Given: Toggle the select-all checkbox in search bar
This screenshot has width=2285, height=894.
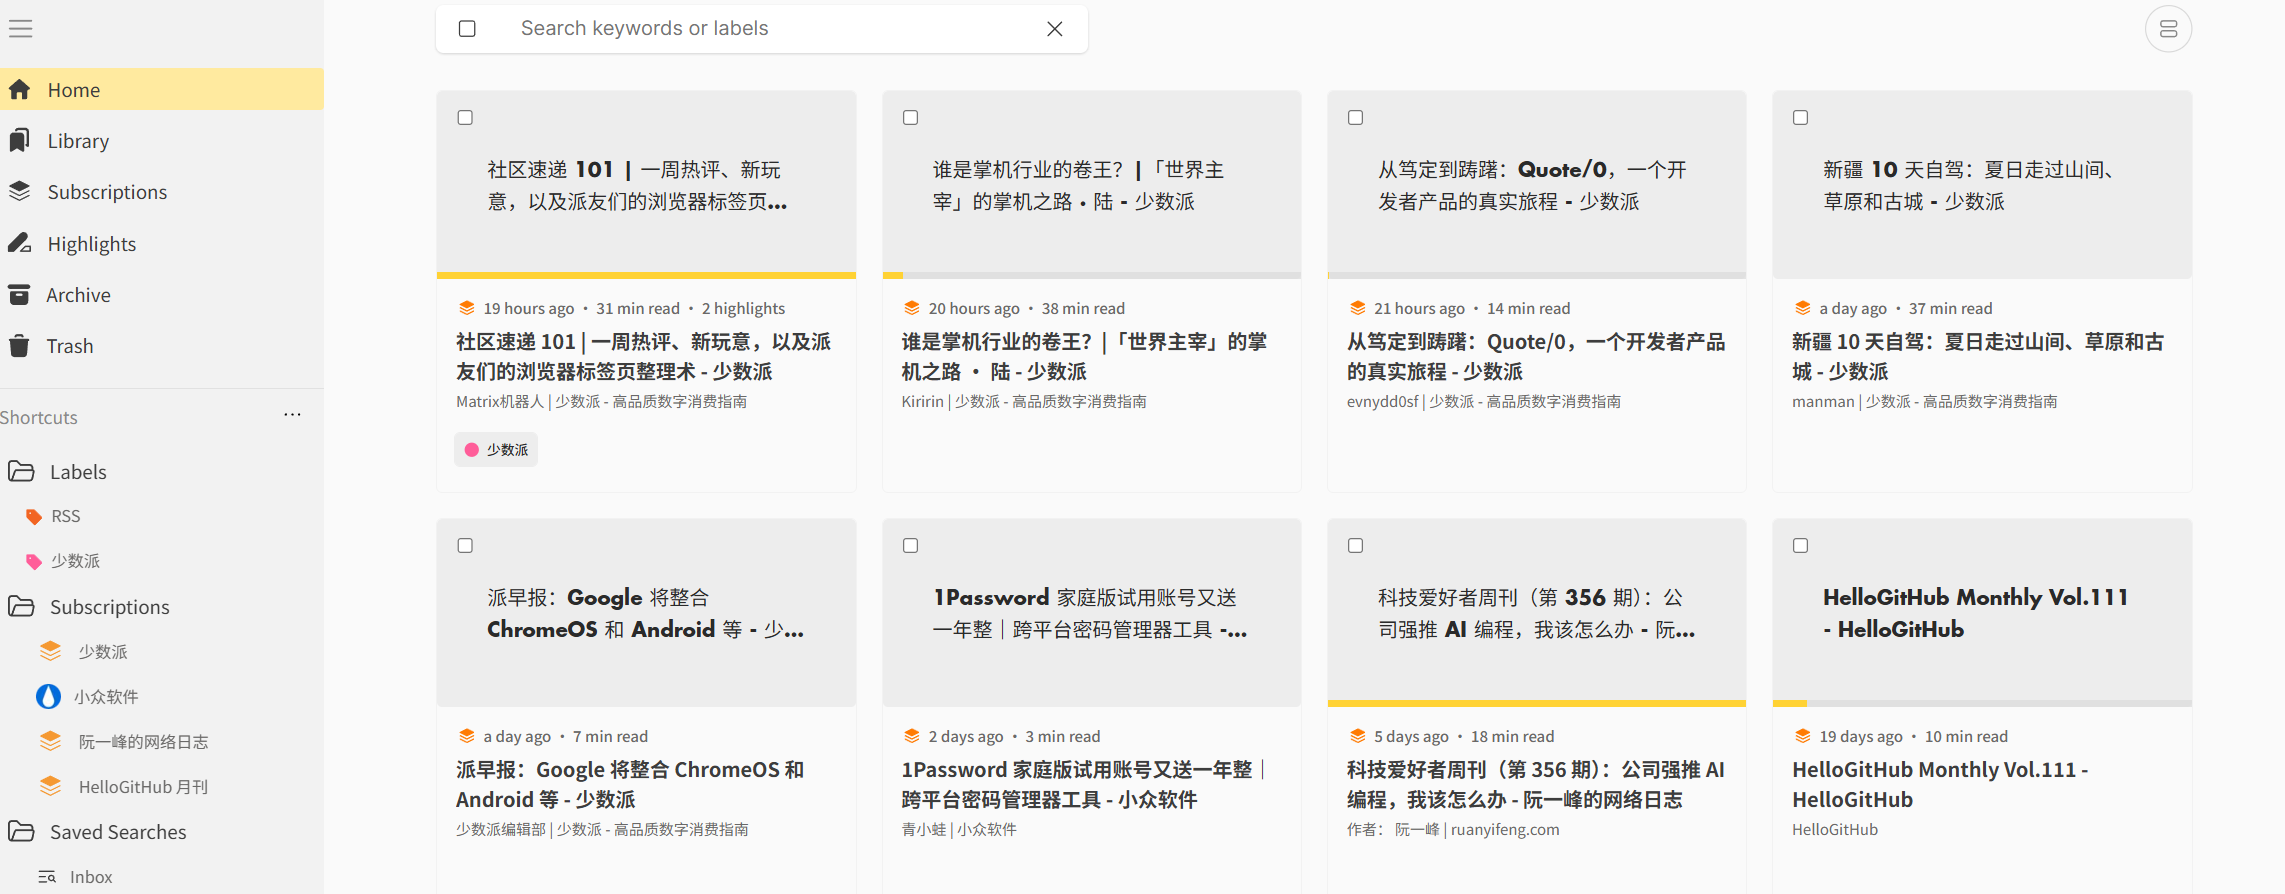Looking at the screenshot, I should click(467, 29).
